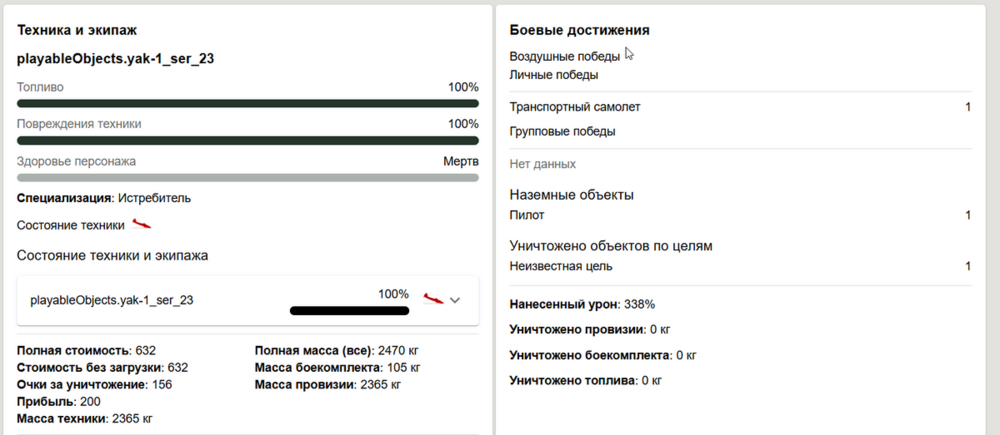Click the grey Здоровье персонажа bar
Image resolution: width=1000 pixels, height=435 pixels.
tap(248, 177)
